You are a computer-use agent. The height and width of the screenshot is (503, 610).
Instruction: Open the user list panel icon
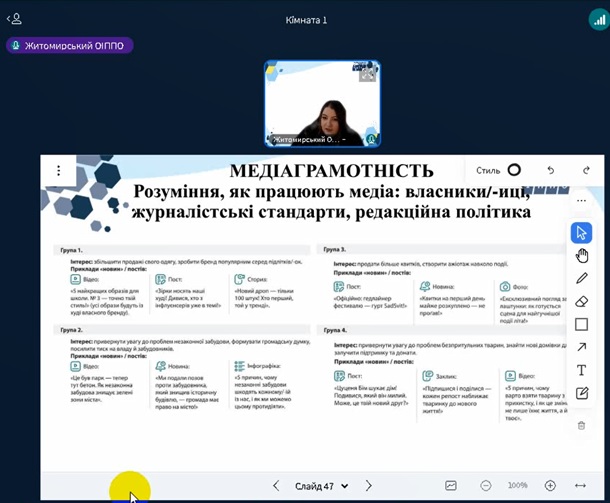(x=14, y=18)
